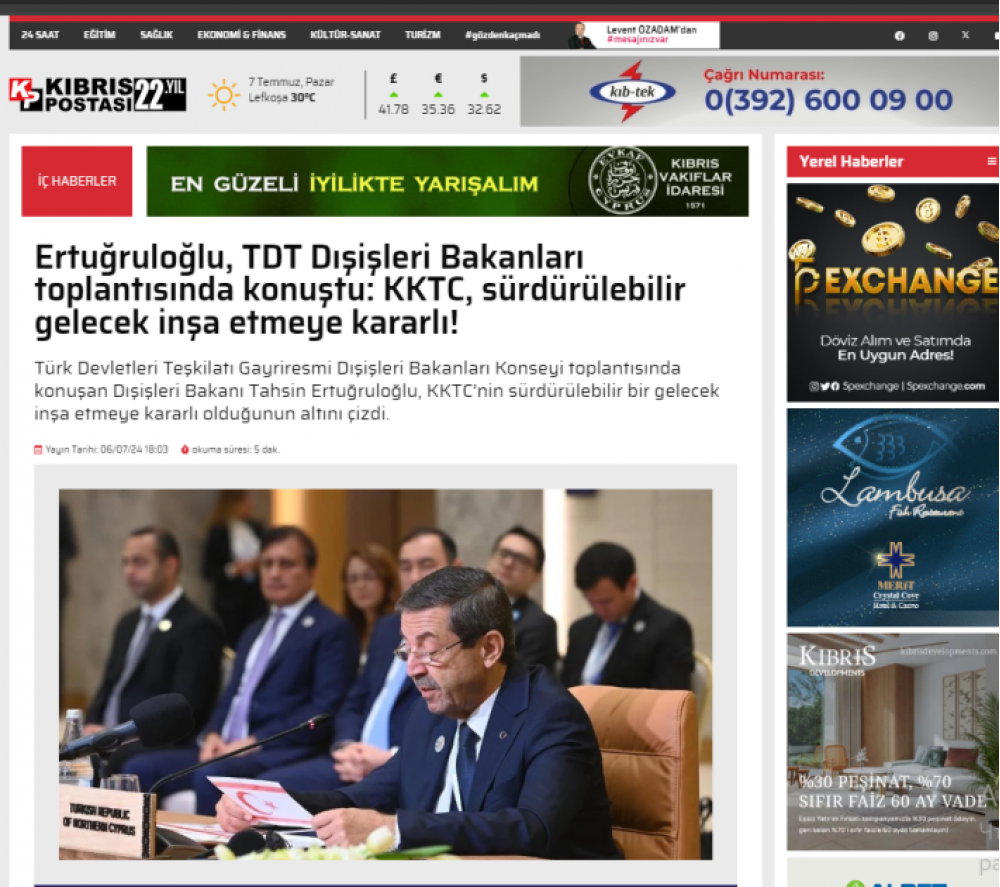This screenshot has height=887, width=1000.
Task: Expand the Yerel Haberler hamburger menu
Action: click(992, 161)
